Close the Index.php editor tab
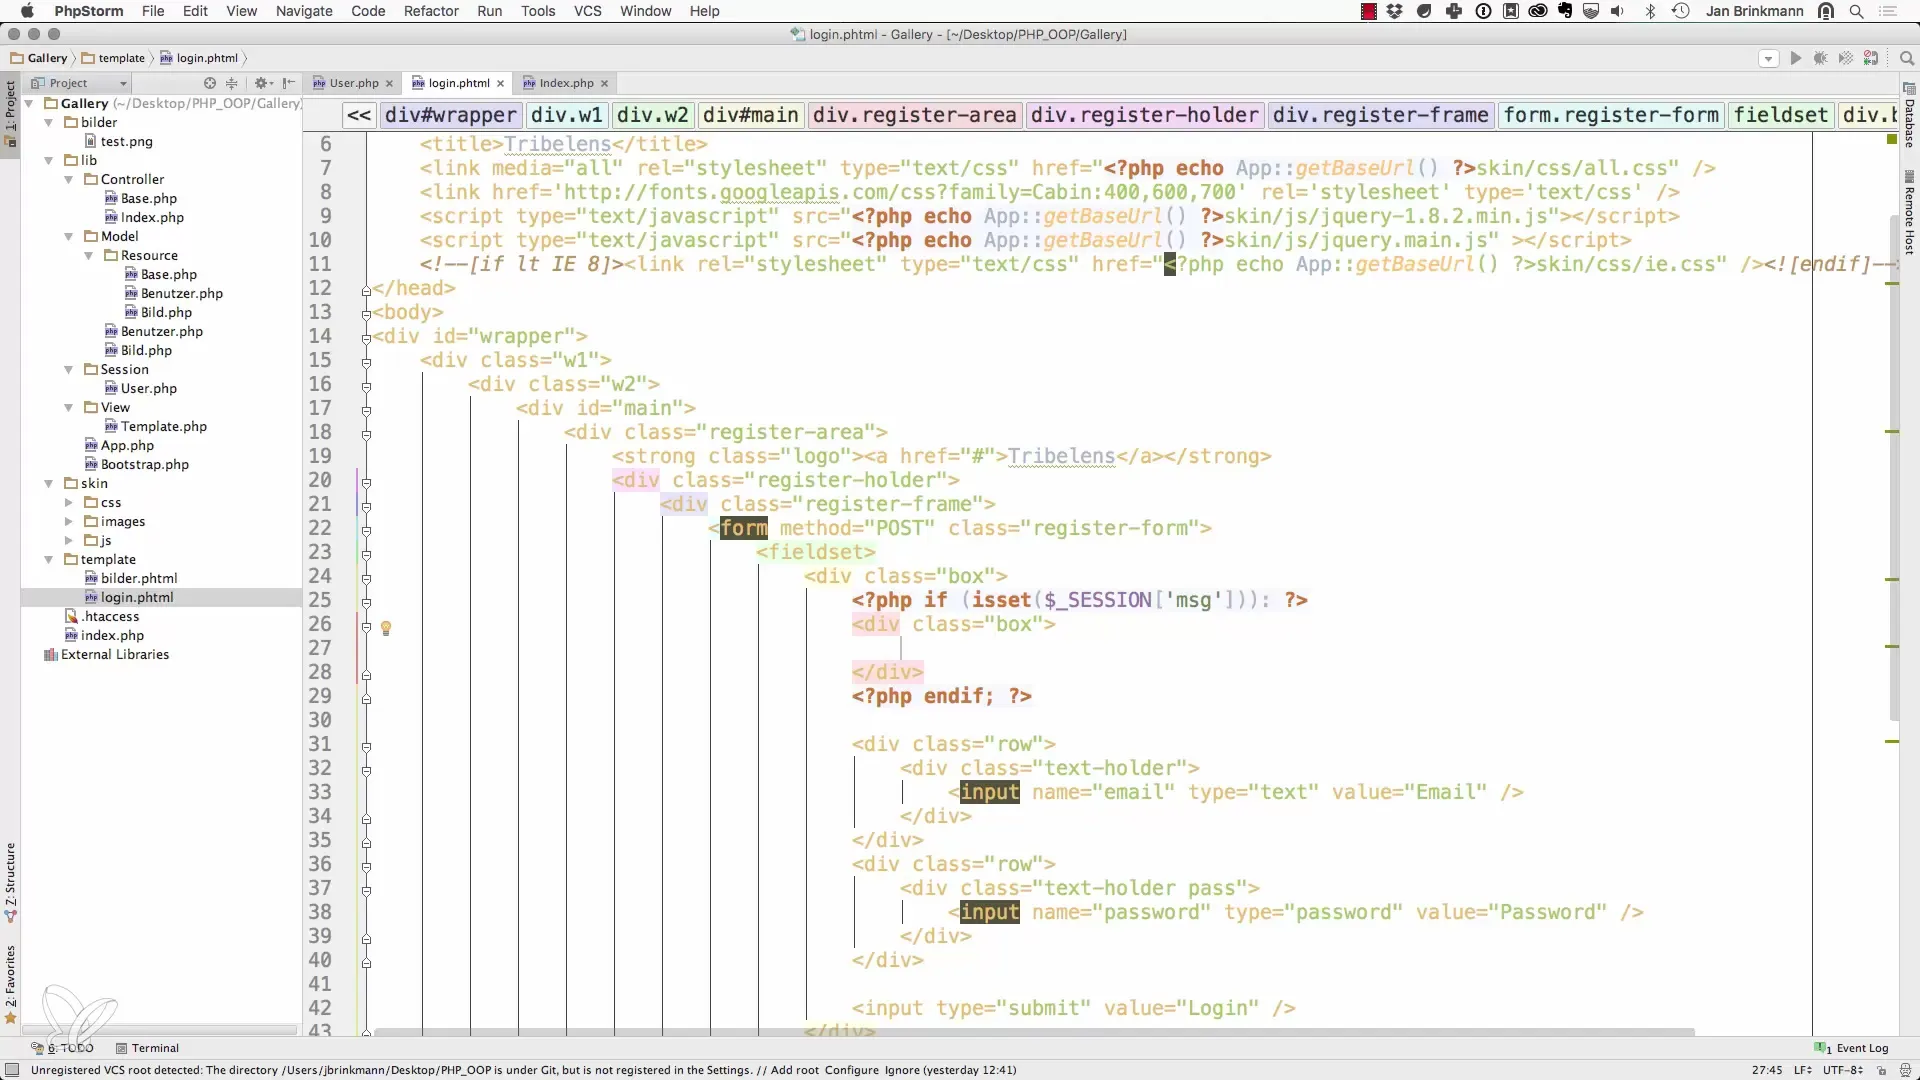The width and height of the screenshot is (1920, 1080). [604, 83]
